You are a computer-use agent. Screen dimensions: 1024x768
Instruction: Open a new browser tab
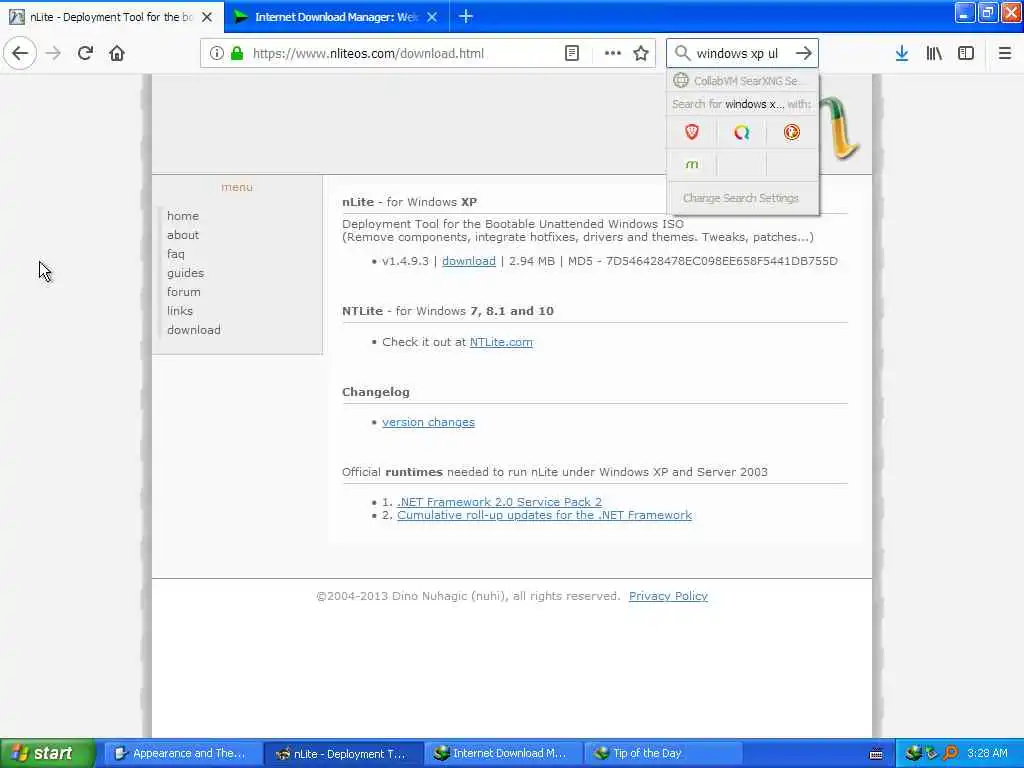(x=466, y=16)
